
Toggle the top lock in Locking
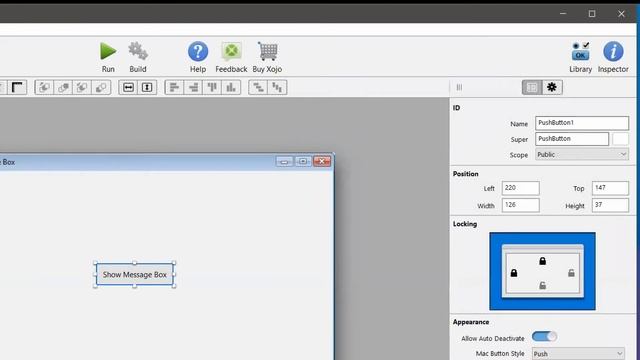[x=542, y=261]
